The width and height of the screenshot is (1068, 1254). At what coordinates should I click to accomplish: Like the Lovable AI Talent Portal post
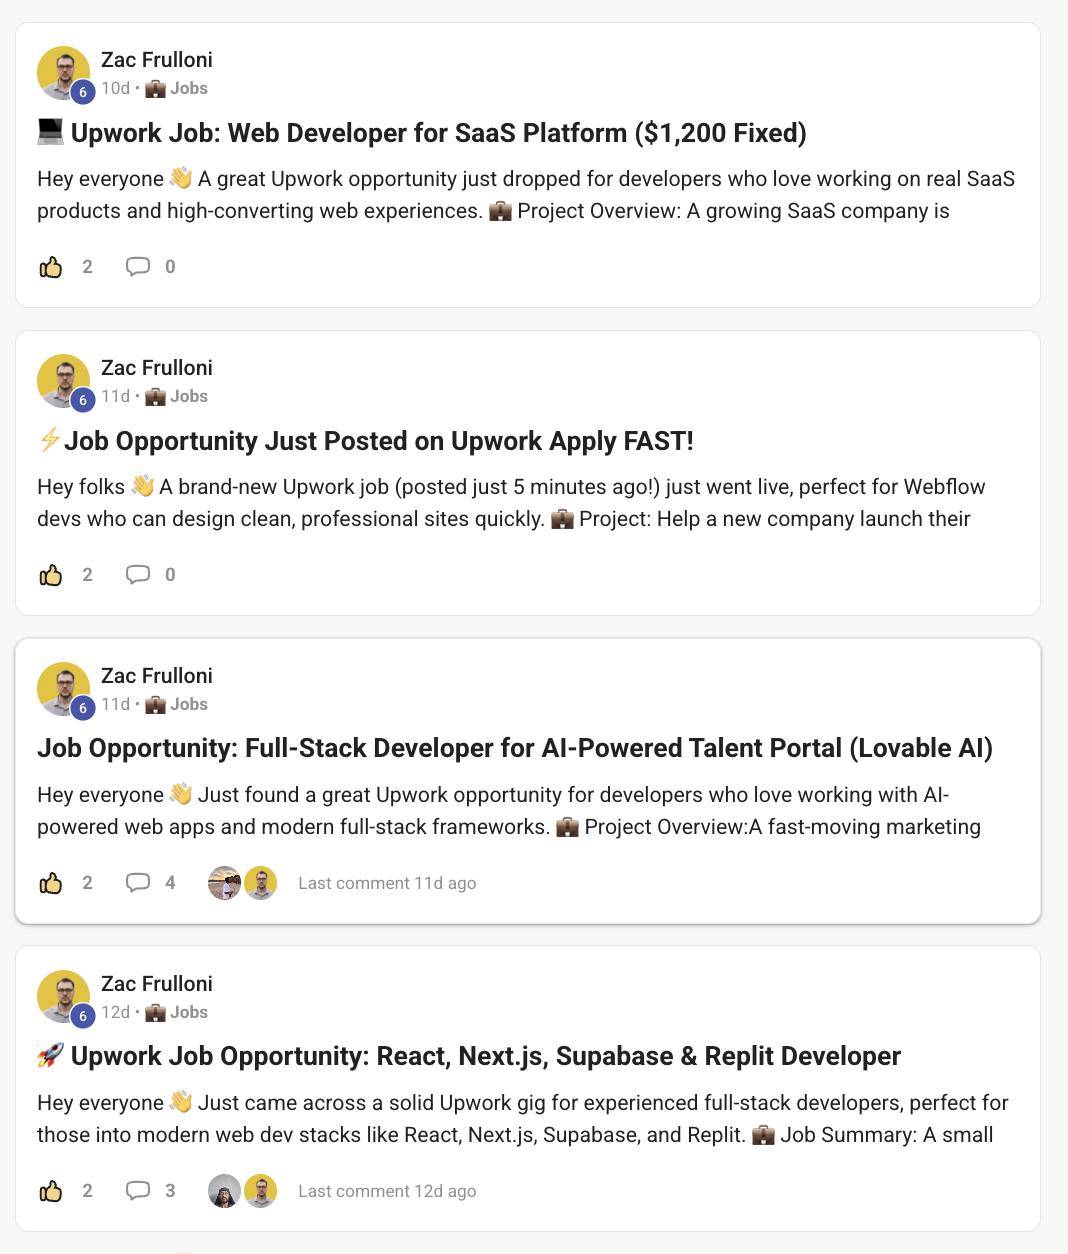[51, 883]
